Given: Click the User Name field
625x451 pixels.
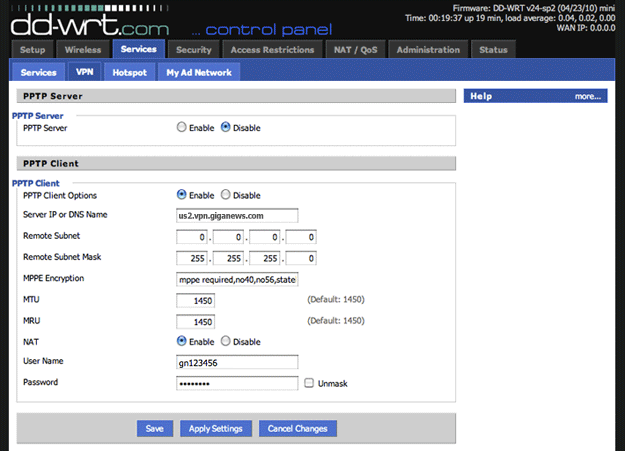Looking at the screenshot, I should coord(237,362).
